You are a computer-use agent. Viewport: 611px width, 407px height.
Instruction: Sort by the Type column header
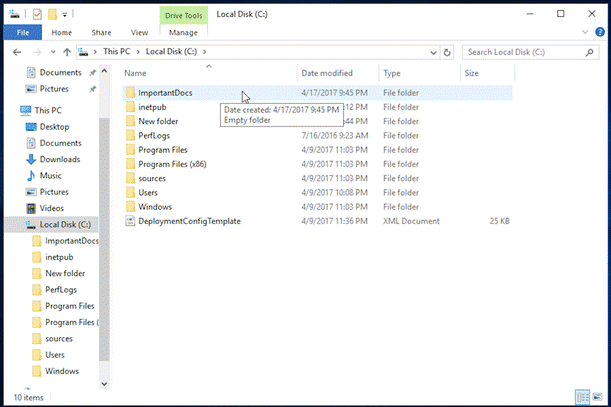(392, 73)
